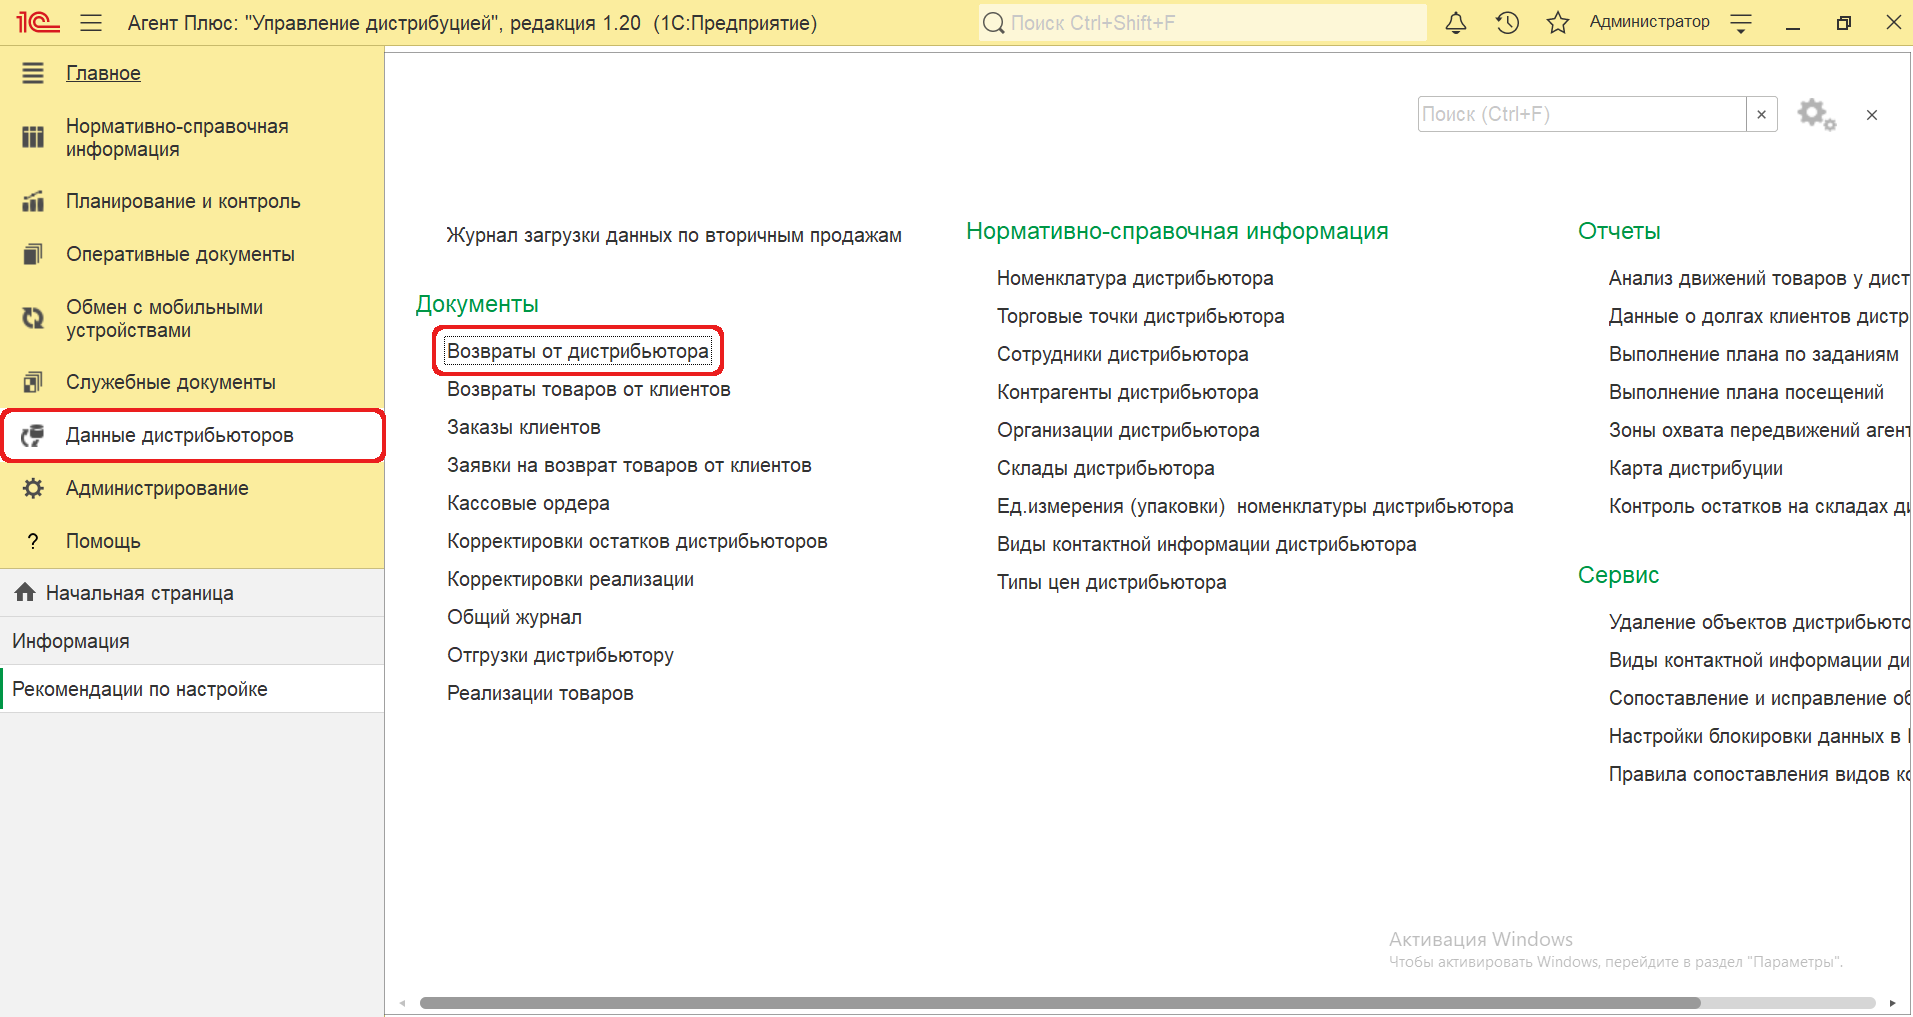
Task: Open Выполнение плана по заданиям report
Action: coord(1754,354)
